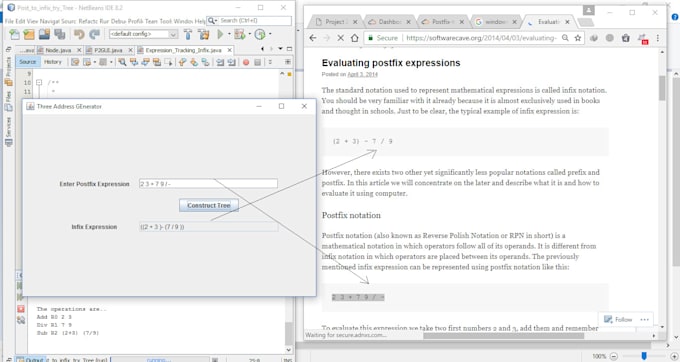The image size is (680, 362).
Task: Switch to the Source view toggle
Action: [28, 62]
